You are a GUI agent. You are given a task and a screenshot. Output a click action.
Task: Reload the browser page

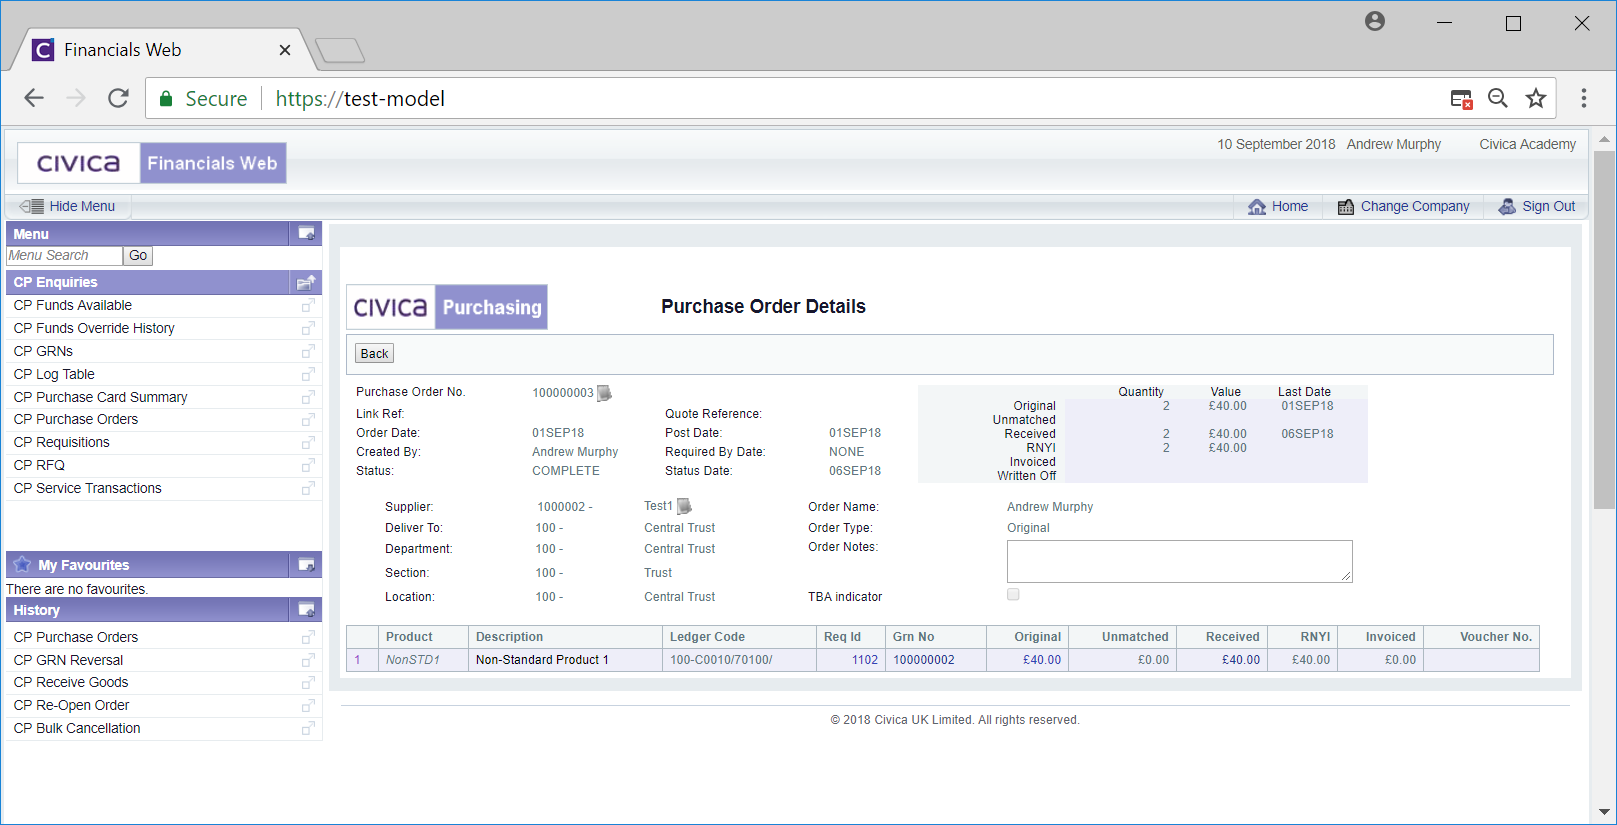pyautogui.click(x=118, y=98)
